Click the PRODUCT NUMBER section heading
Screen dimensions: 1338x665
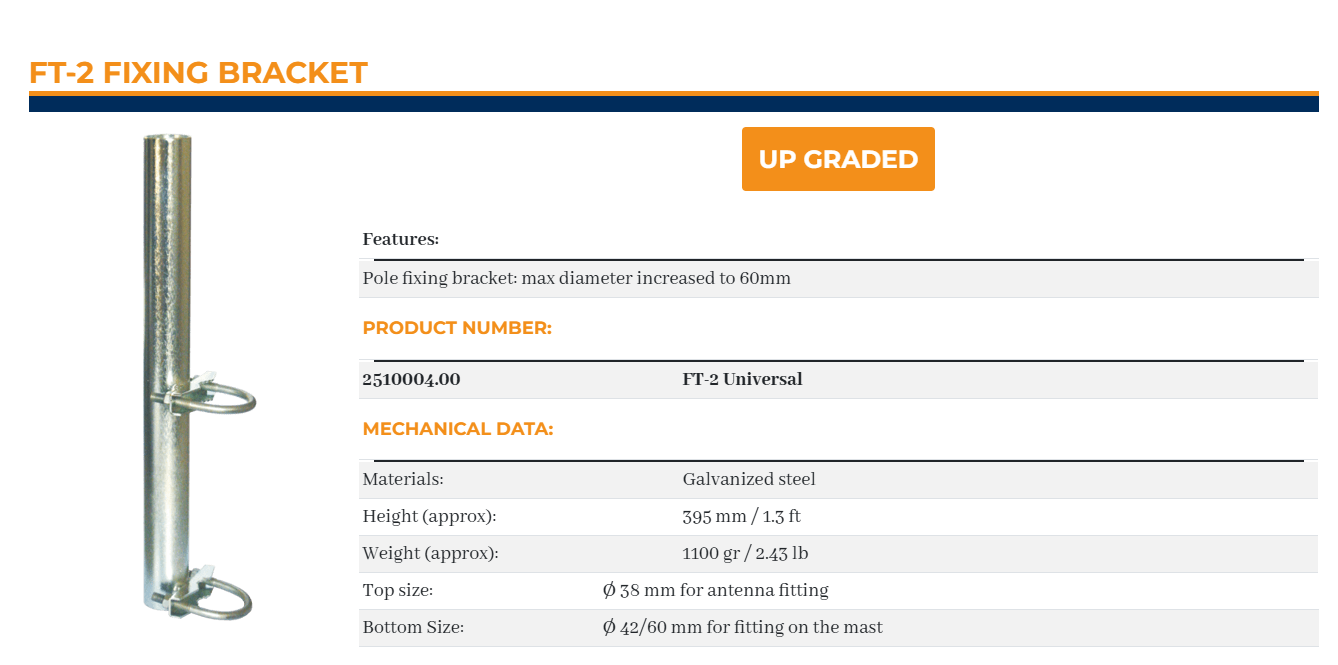(457, 328)
